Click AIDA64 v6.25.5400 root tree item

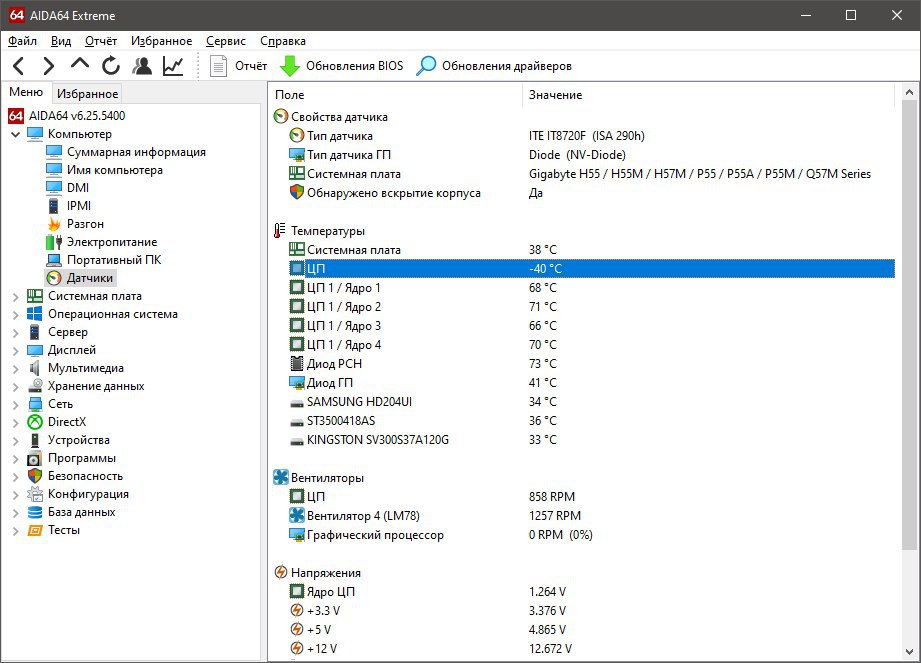coord(77,116)
